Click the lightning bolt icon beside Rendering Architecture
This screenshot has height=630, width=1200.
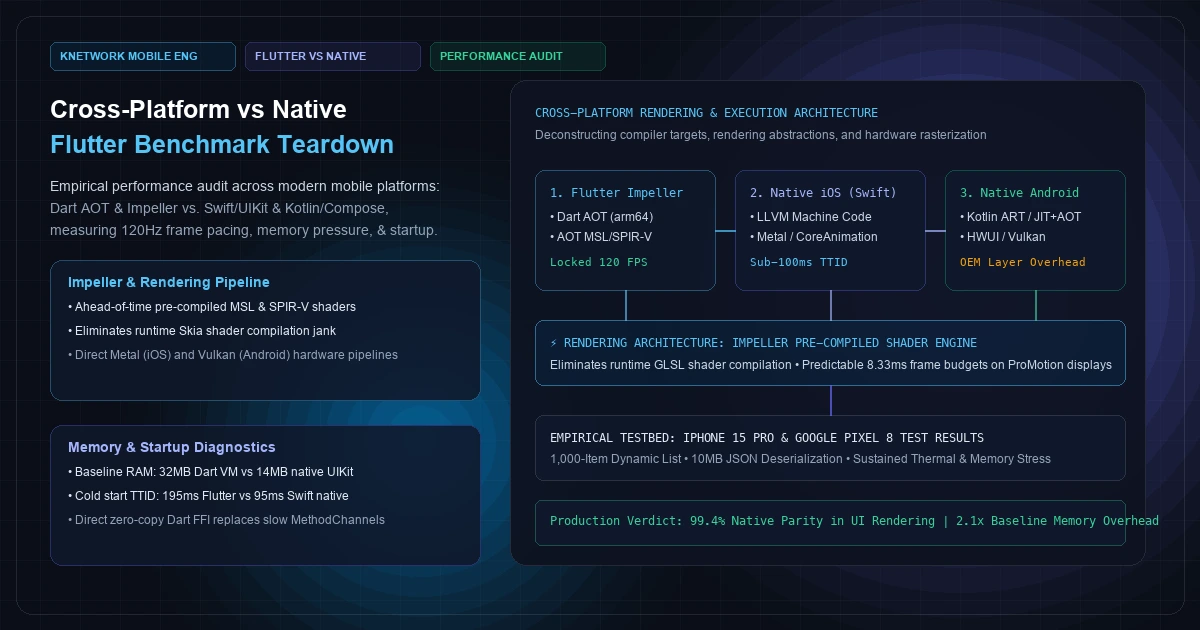[554, 342]
